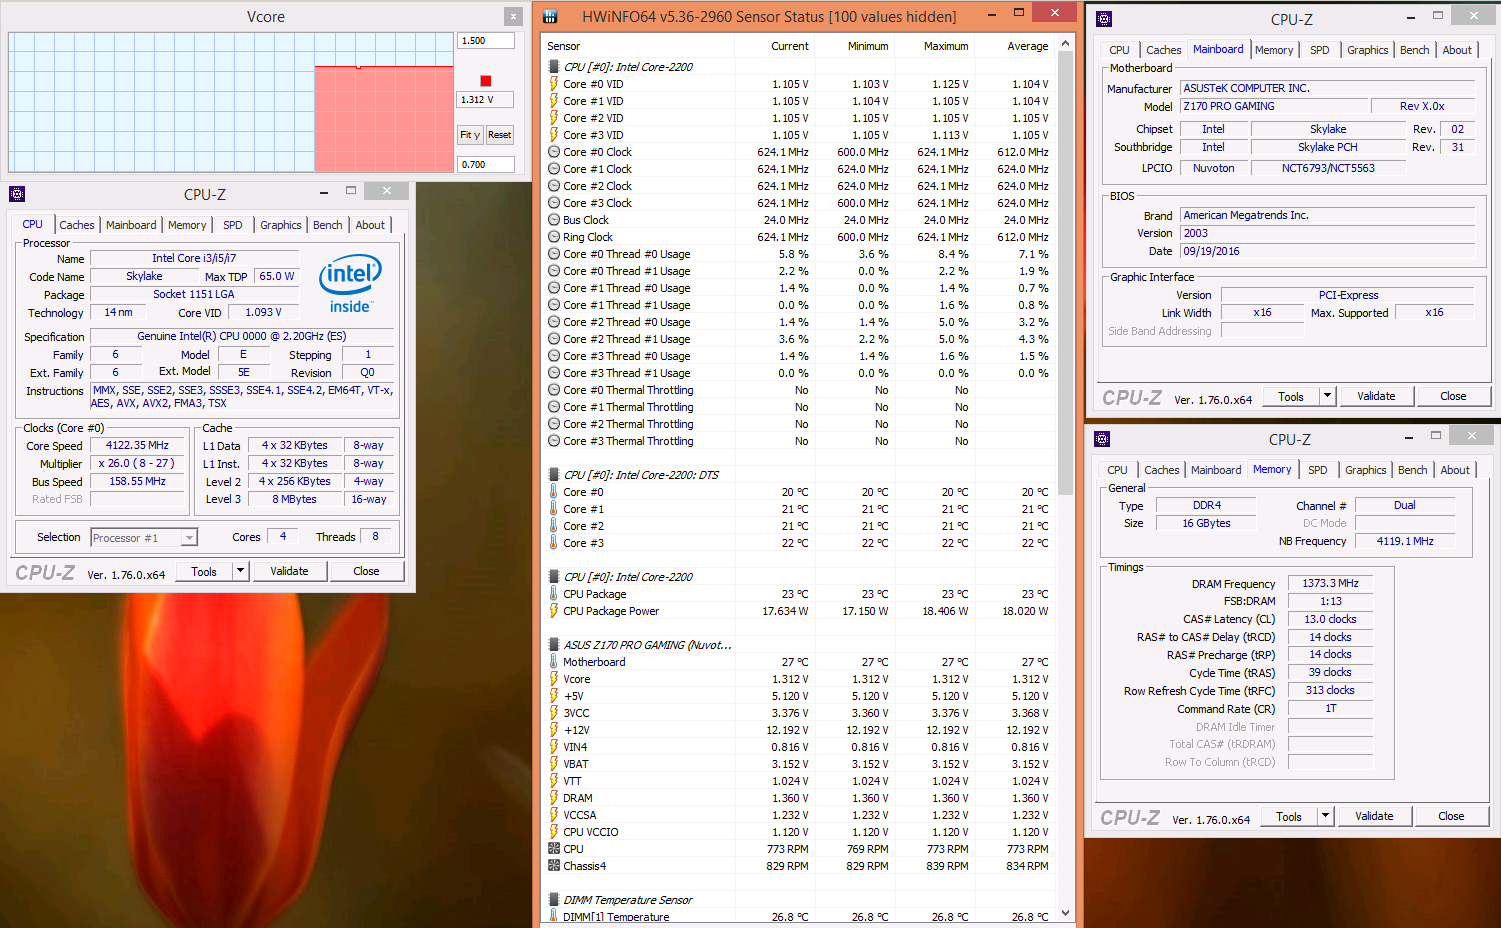
Task: Click Validate in left CPU-Z window
Action: pyautogui.click(x=289, y=571)
